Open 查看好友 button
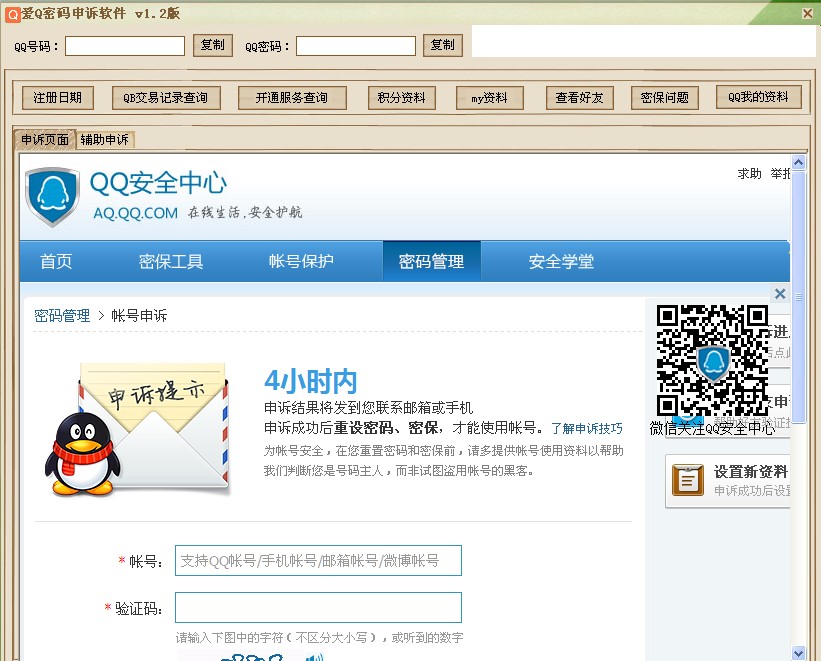 (x=580, y=98)
